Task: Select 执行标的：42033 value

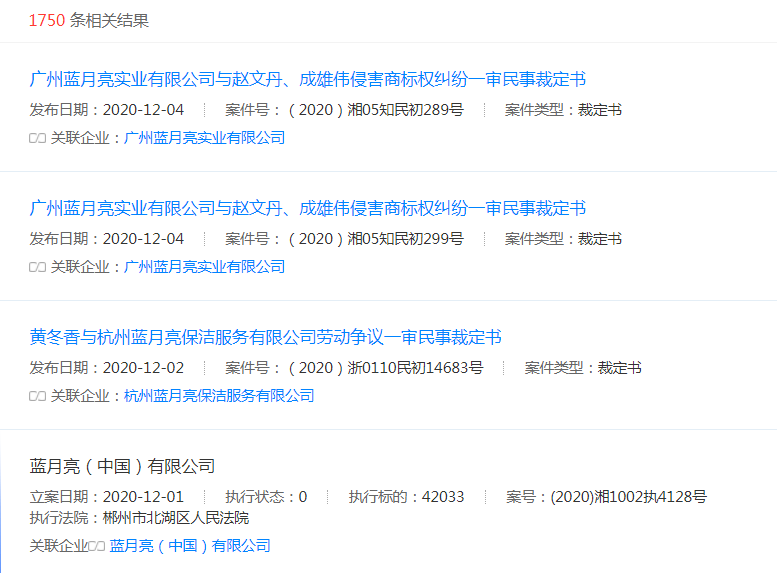Action: click(x=406, y=496)
